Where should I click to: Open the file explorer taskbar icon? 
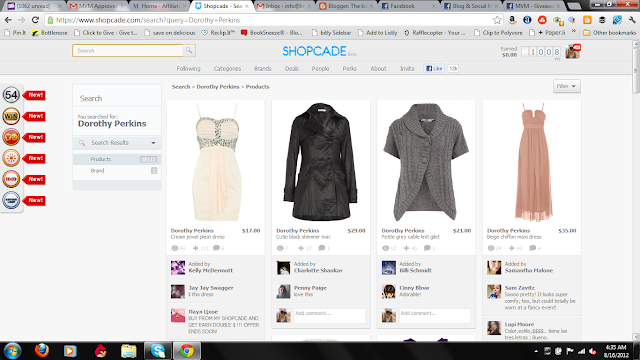(x=129, y=351)
